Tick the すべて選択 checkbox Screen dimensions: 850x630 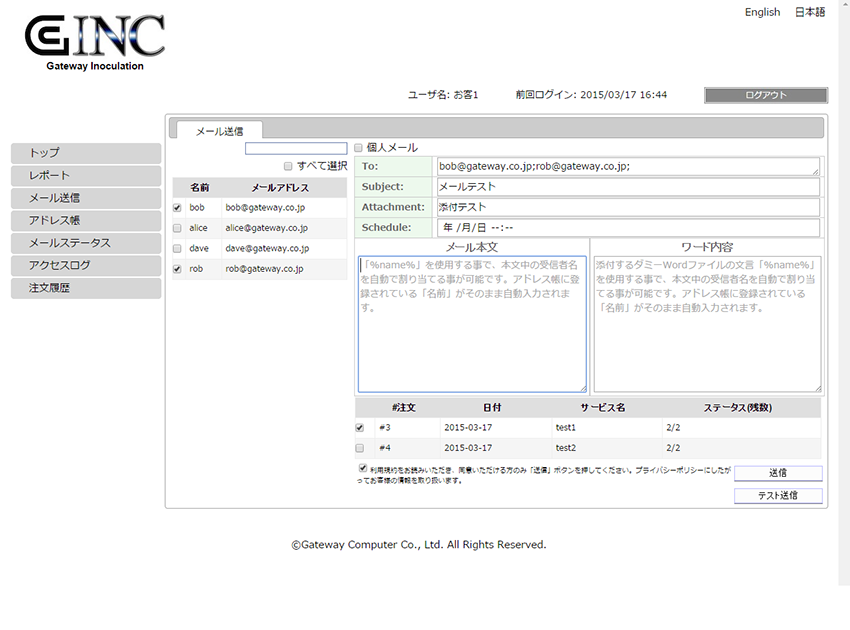(288, 166)
